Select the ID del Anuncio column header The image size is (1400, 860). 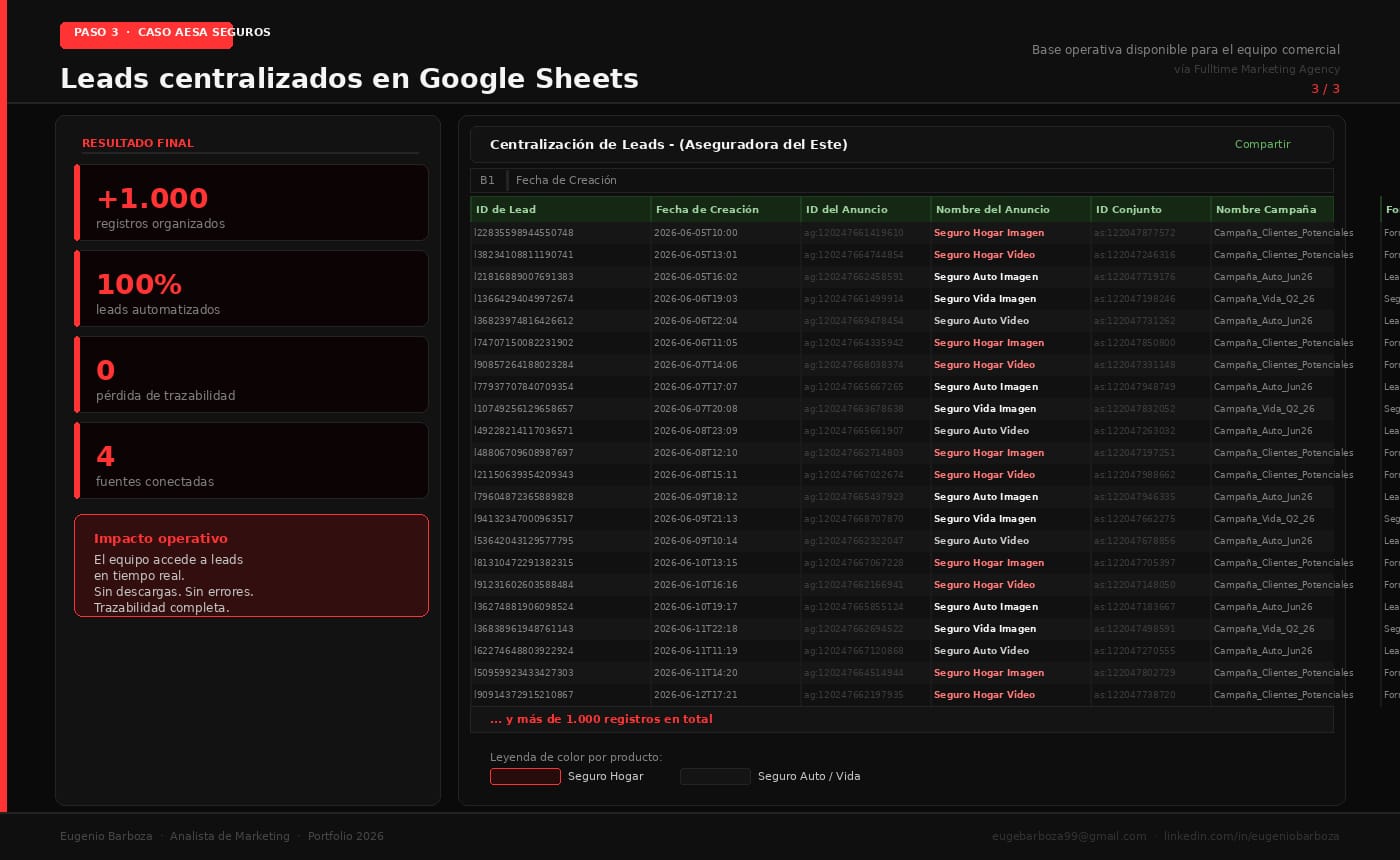pos(865,209)
